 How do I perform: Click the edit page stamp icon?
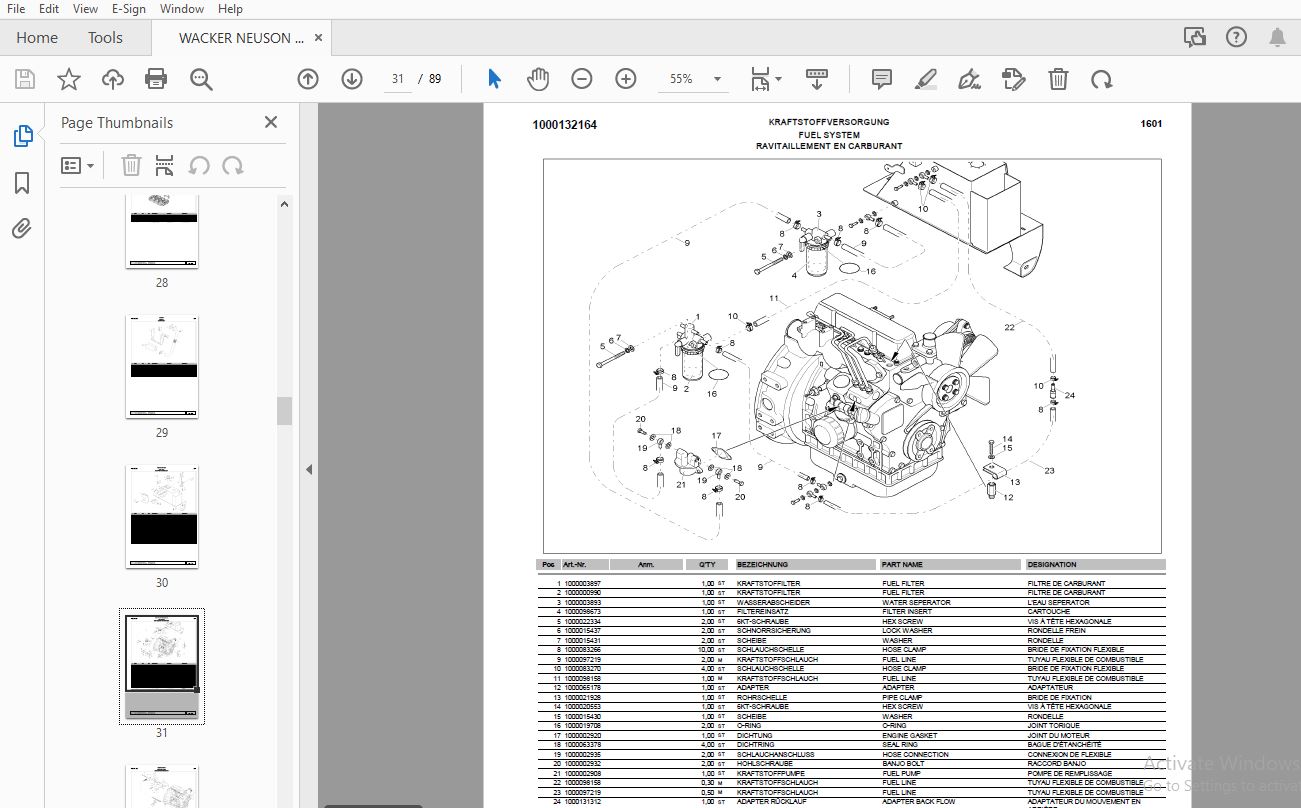1014,79
